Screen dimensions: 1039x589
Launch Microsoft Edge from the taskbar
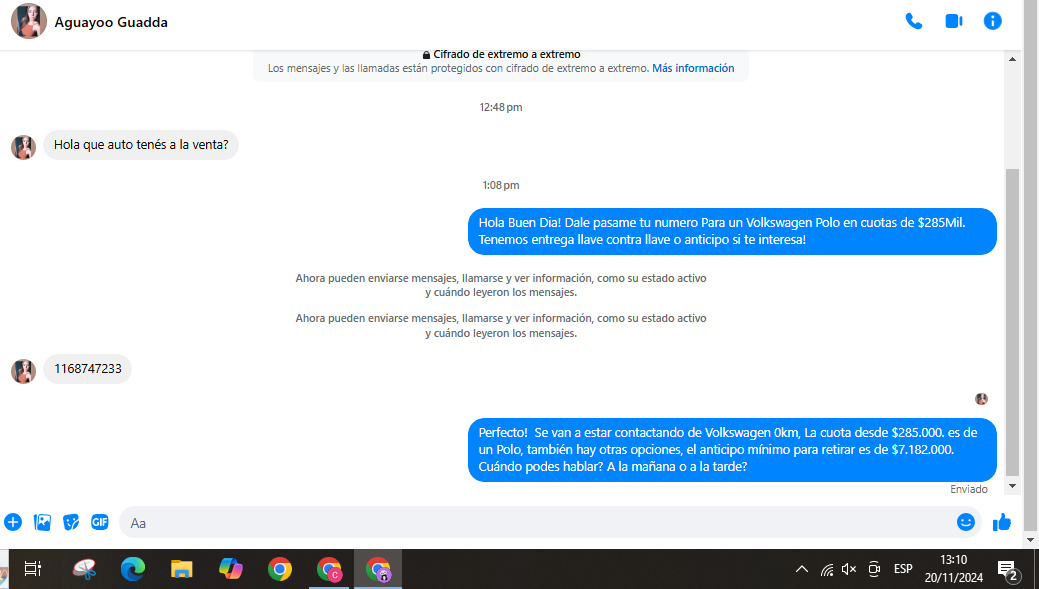[133, 569]
